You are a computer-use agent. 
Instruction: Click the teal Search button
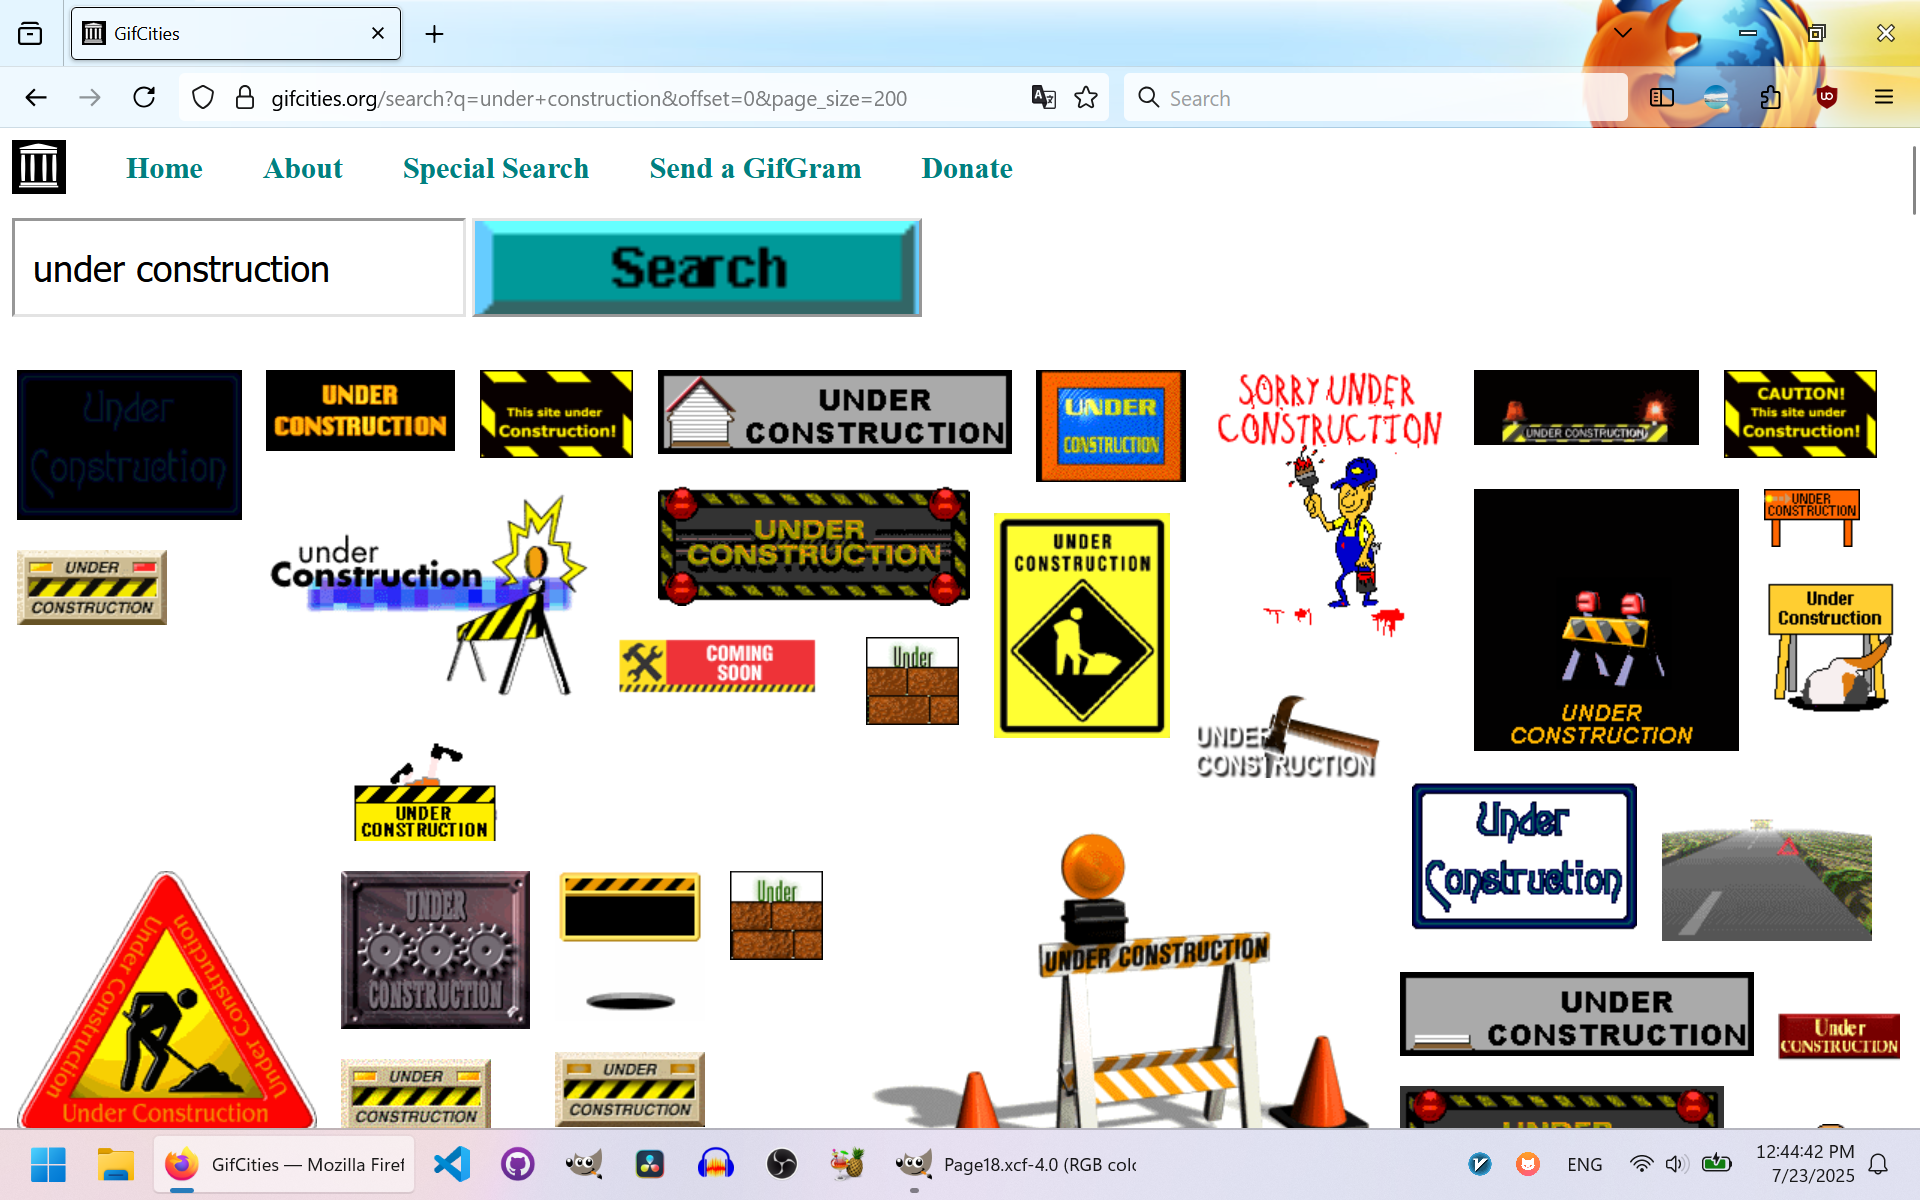coord(696,268)
